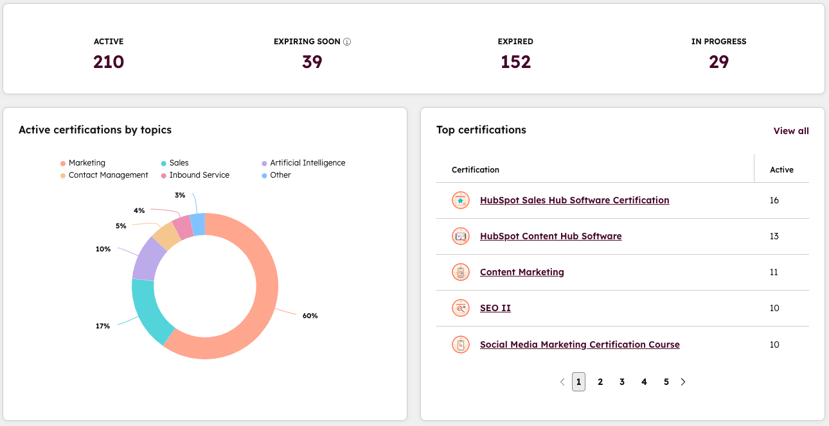Click the purple Artificial Intelligence donut segment
Screen dimensions: 829x426
(x=147, y=259)
